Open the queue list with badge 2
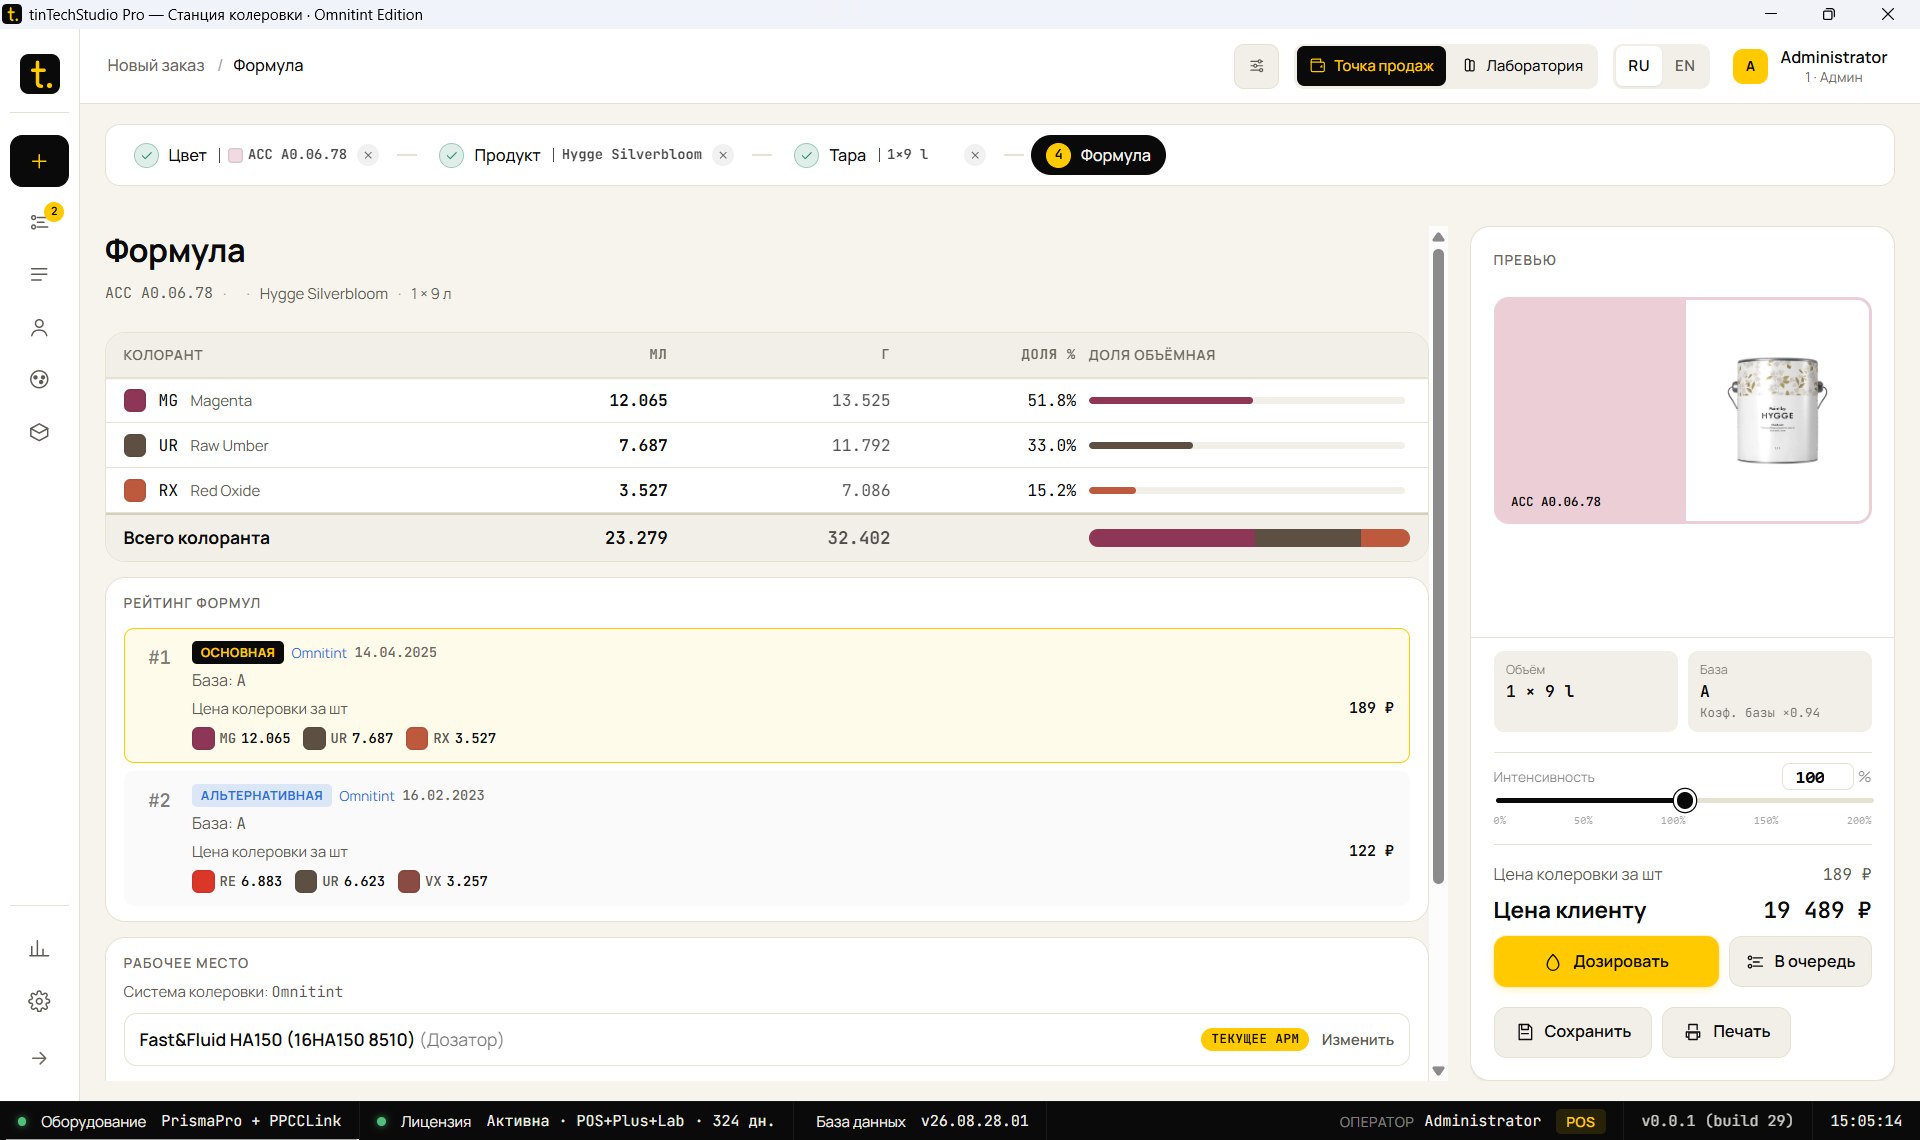Viewport: 1920px width, 1140px height. [x=39, y=222]
